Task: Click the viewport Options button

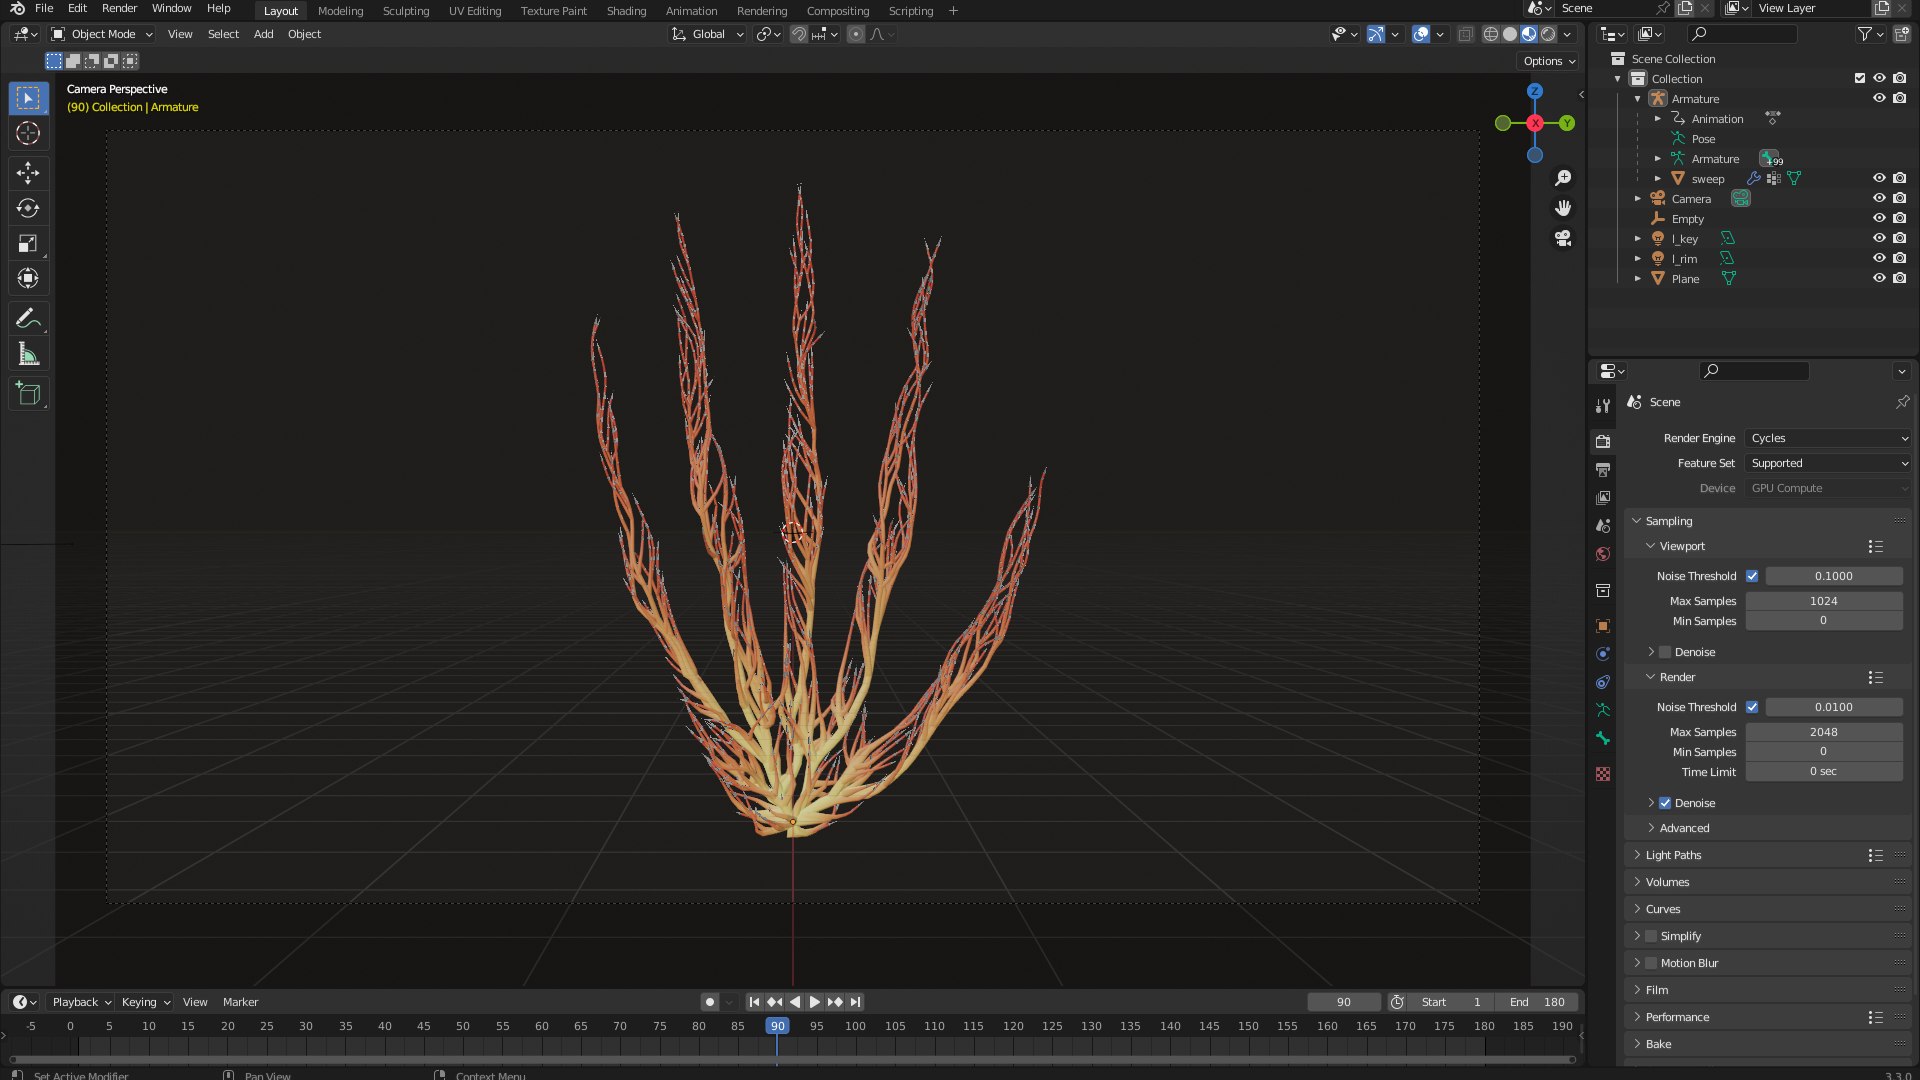Action: (1548, 61)
